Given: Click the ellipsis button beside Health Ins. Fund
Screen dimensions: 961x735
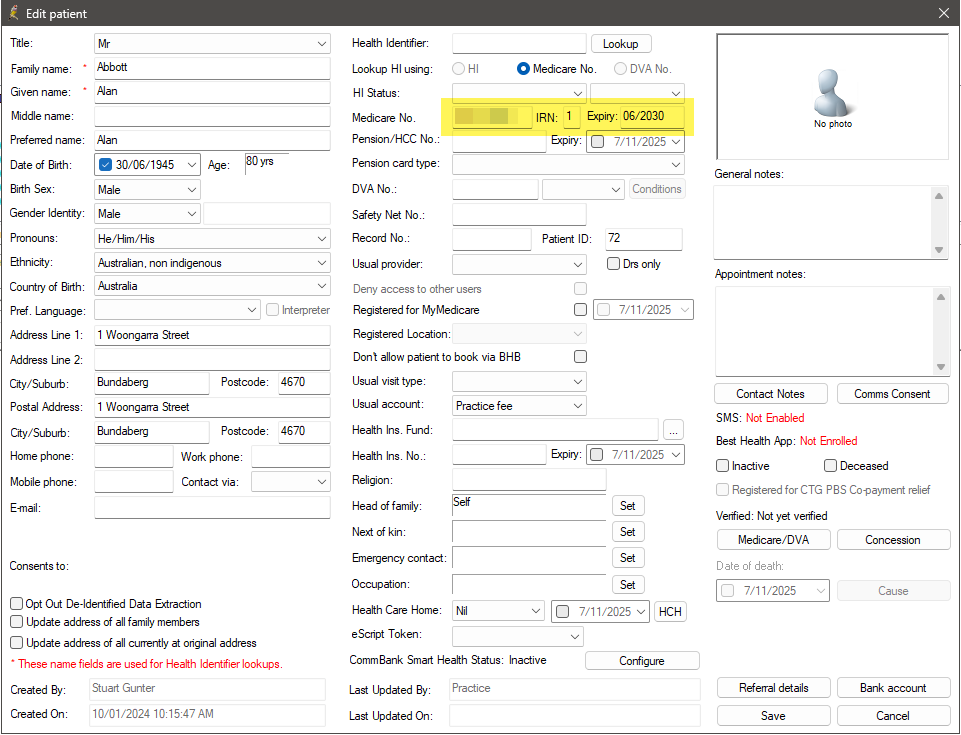Looking at the screenshot, I should click(673, 430).
